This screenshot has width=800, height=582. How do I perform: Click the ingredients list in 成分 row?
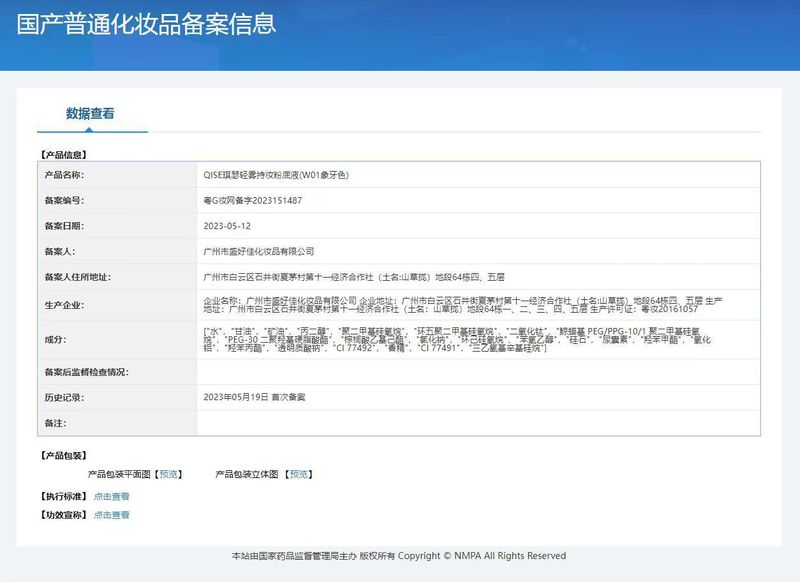pos(457,340)
